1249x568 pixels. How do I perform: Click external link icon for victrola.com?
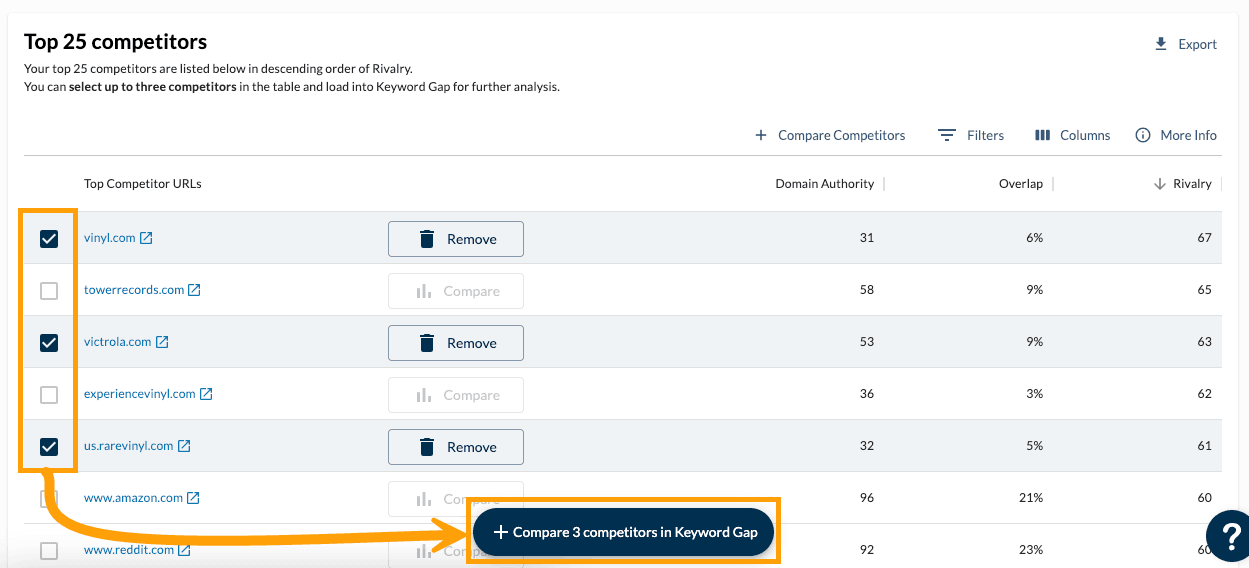[162, 342]
